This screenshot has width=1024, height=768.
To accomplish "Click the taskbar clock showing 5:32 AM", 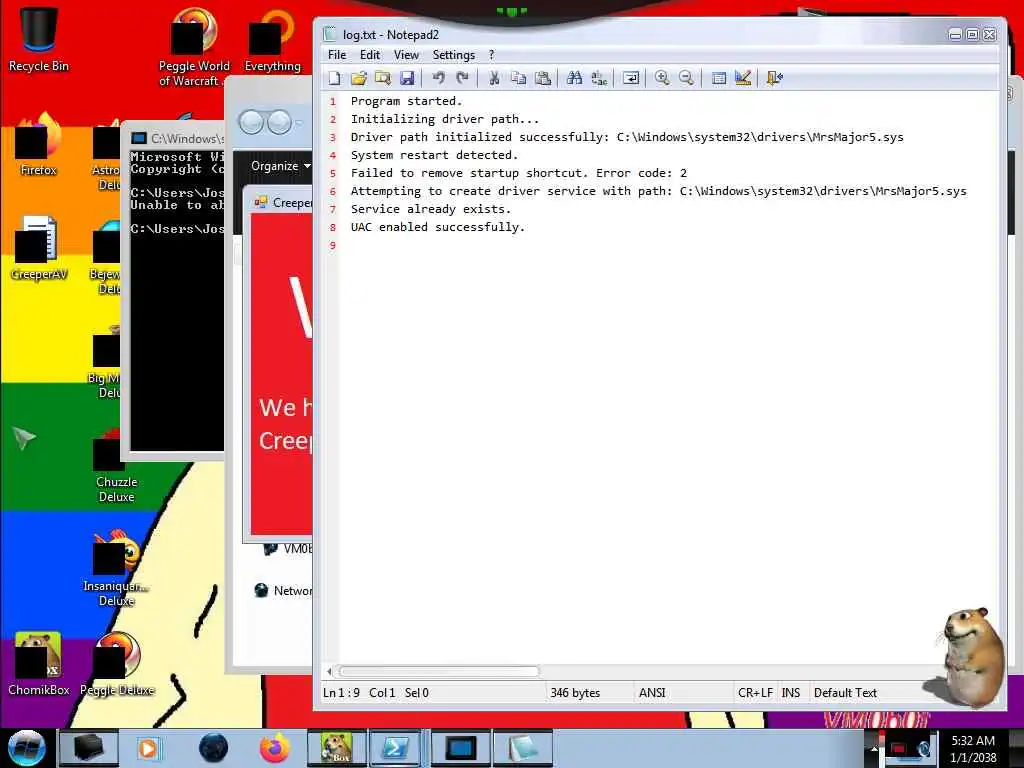I will coord(973,748).
